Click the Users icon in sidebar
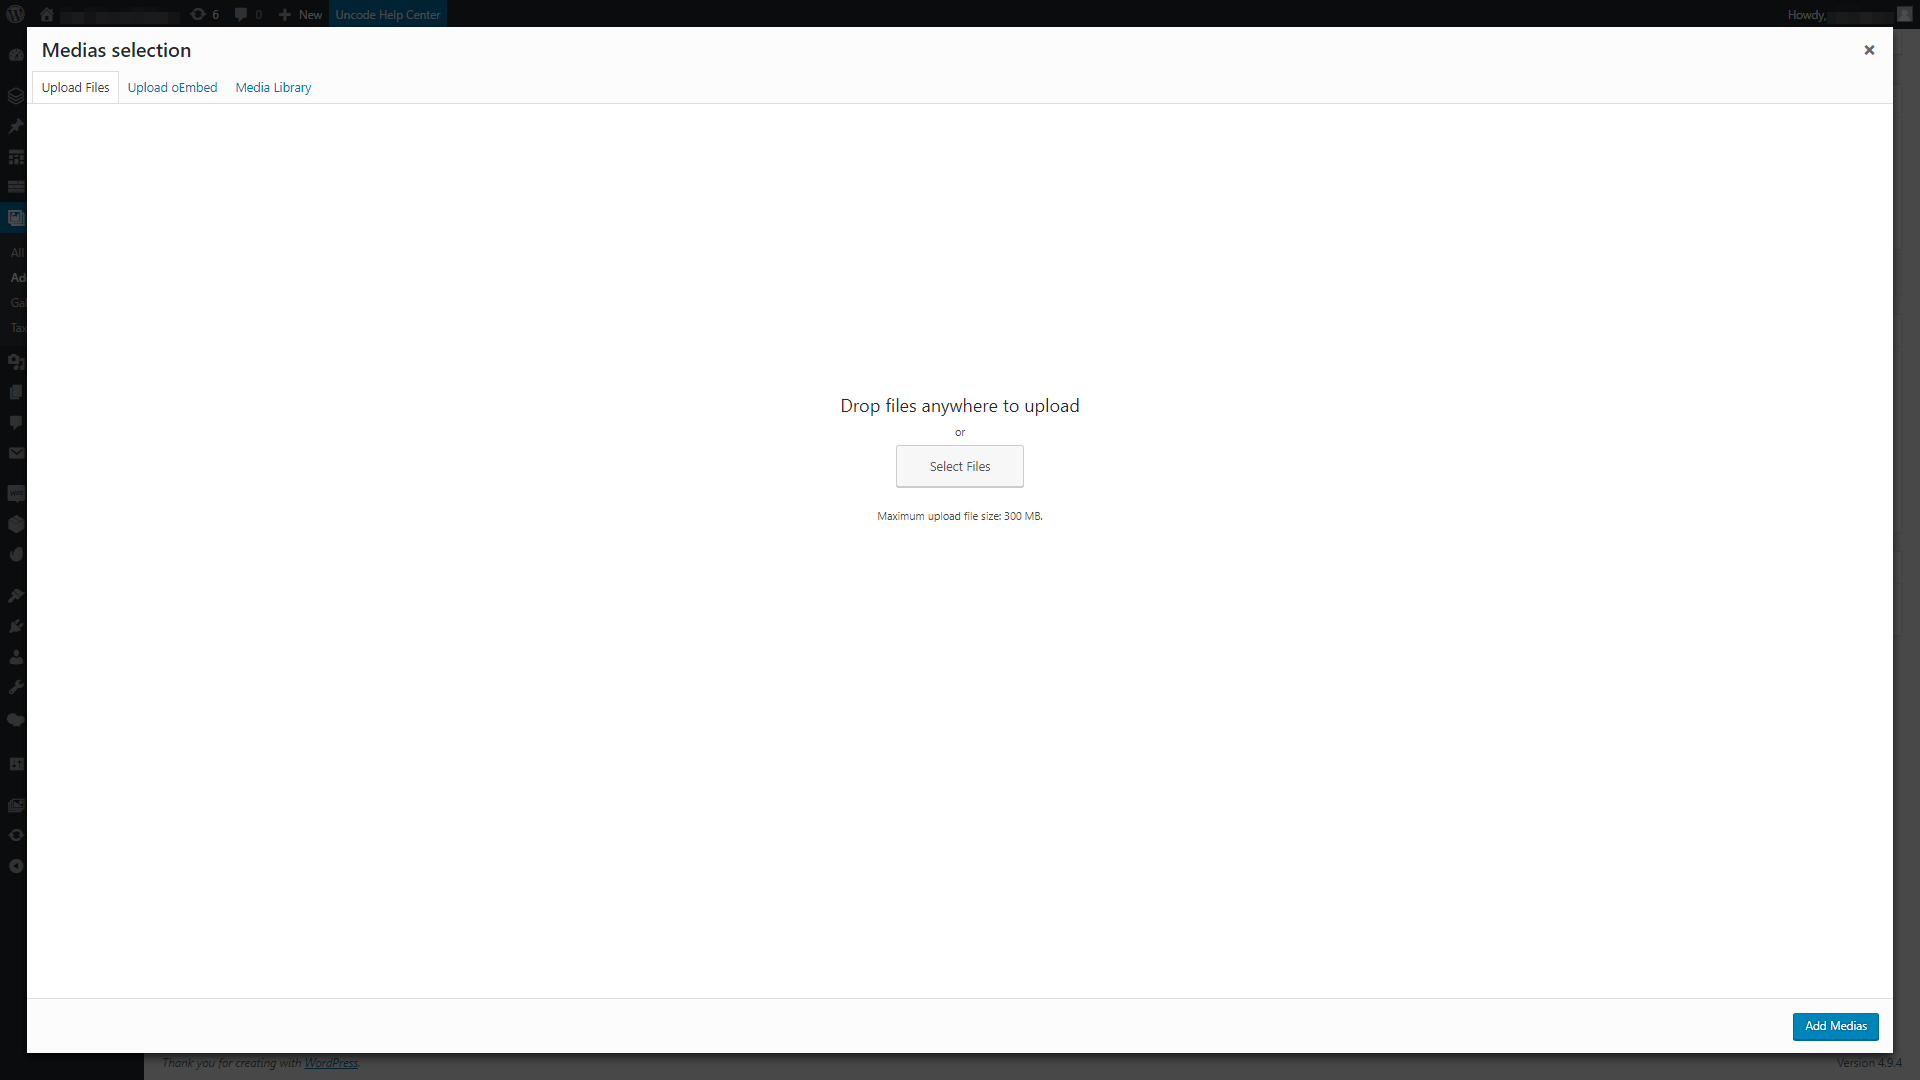The width and height of the screenshot is (1920, 1080). (x=16, y=655)
